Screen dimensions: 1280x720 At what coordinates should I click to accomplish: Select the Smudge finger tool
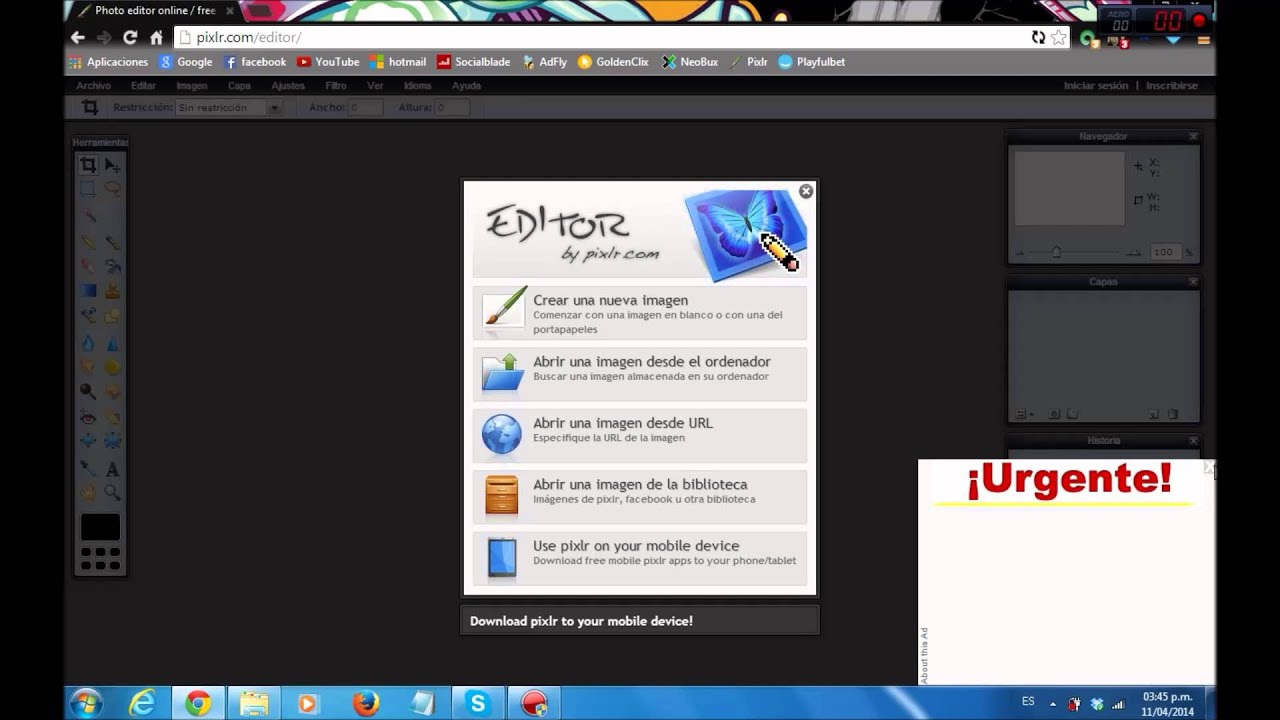coord(88,367)
